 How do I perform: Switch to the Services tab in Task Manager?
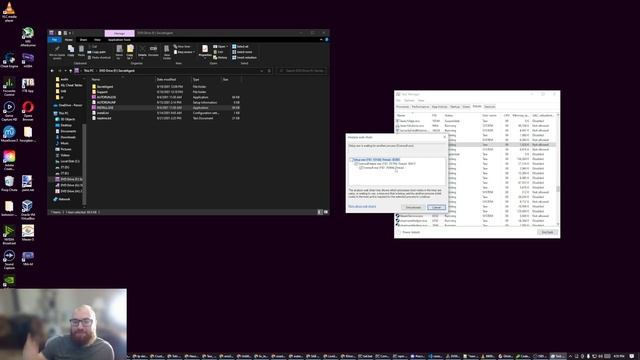[489, 107]
